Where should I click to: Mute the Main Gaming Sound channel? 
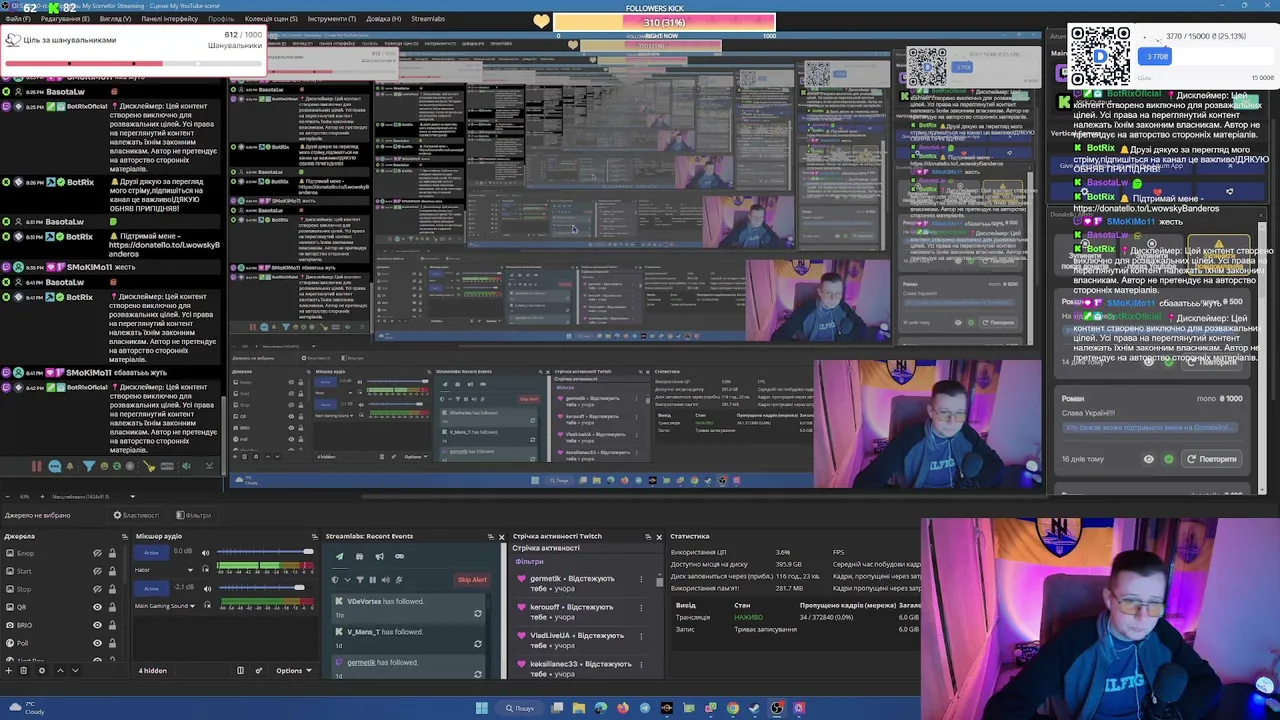(x=207, y=589)
